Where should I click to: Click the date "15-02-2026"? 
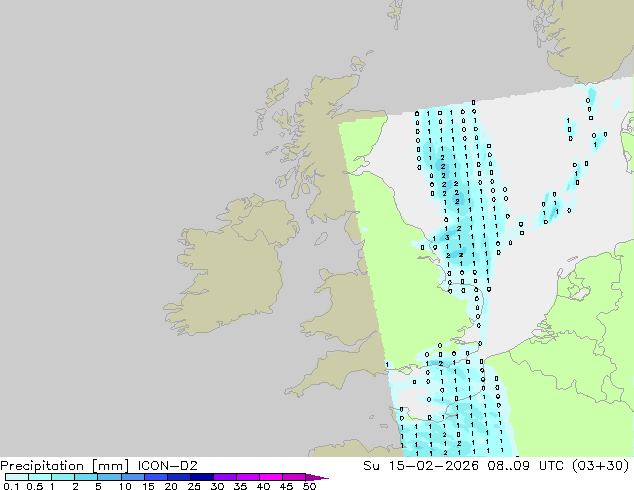click(433, 466)
